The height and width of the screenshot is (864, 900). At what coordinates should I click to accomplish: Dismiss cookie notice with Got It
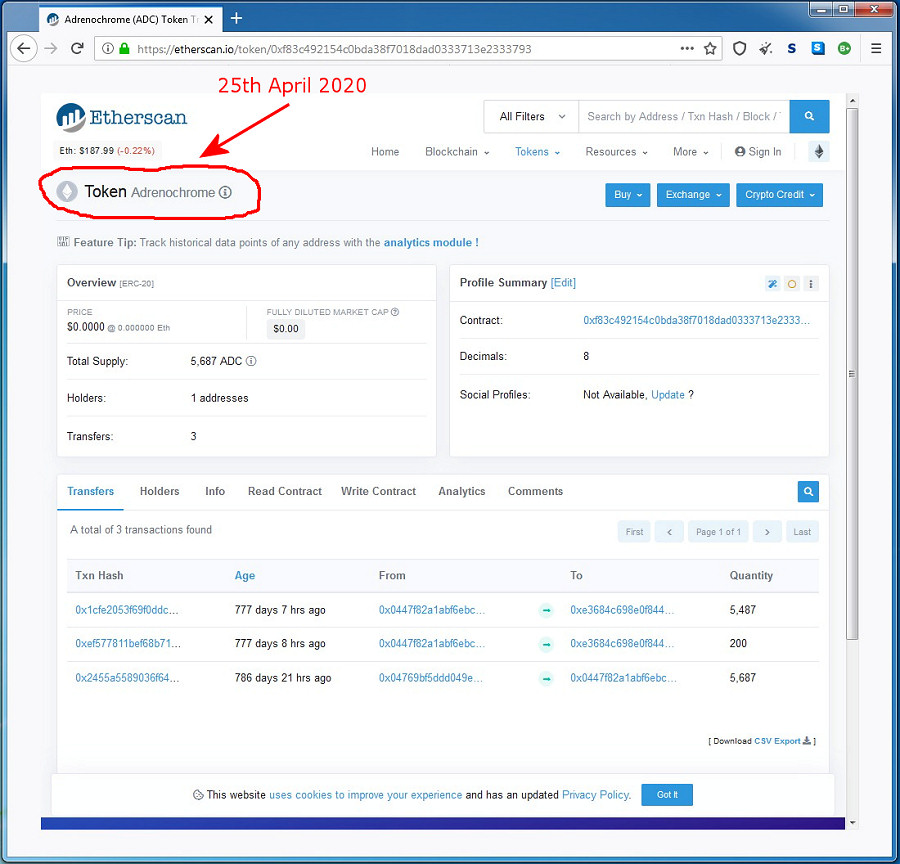point(667,795)
